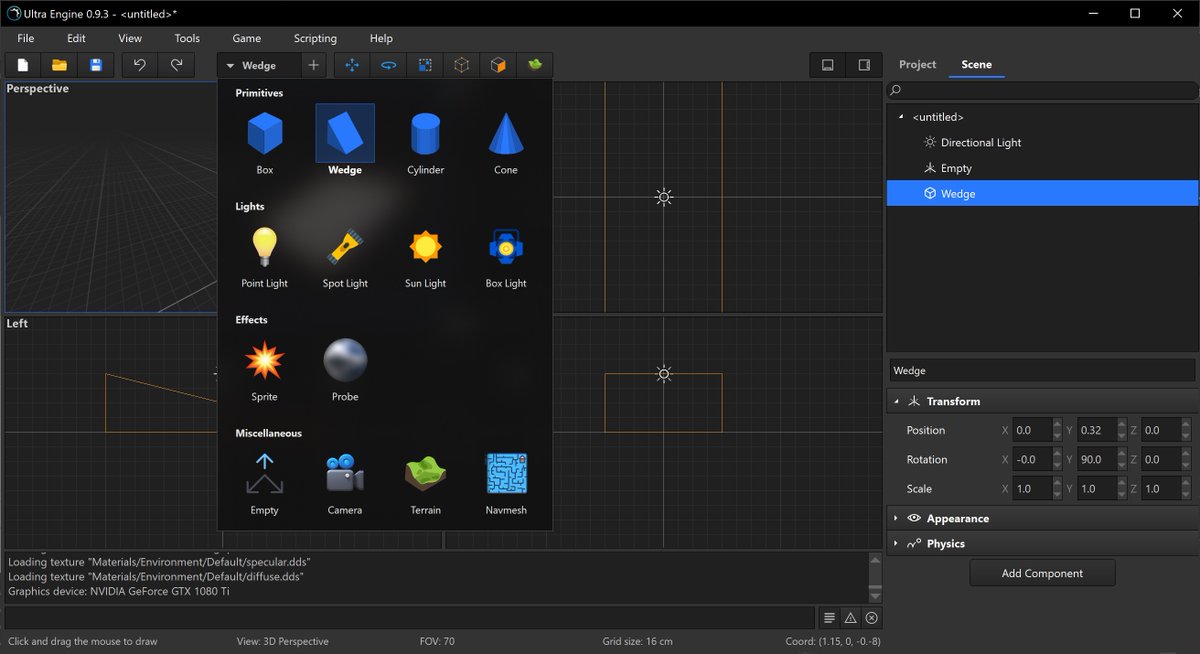This screenshot has height=654, width=1200.
Task: Pick the Sun Light icon
Action: point(425,246)
